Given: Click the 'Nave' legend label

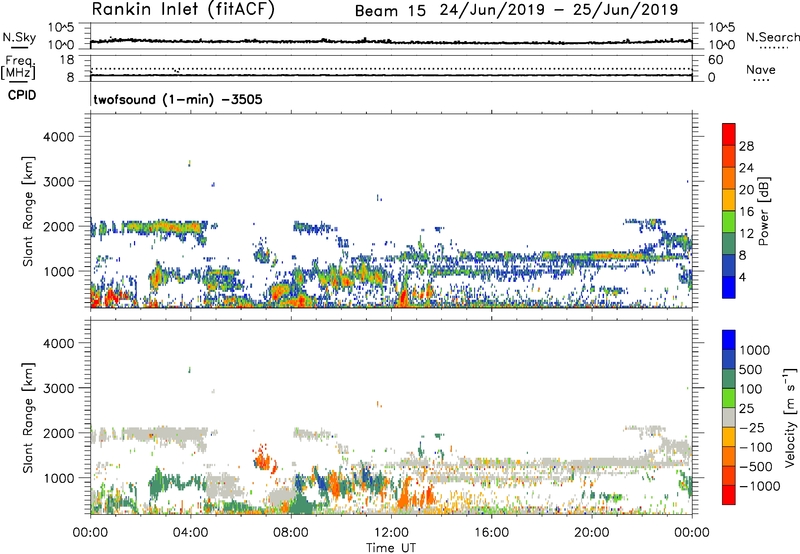Looking at the screenshot, I should tap(761, 70).
